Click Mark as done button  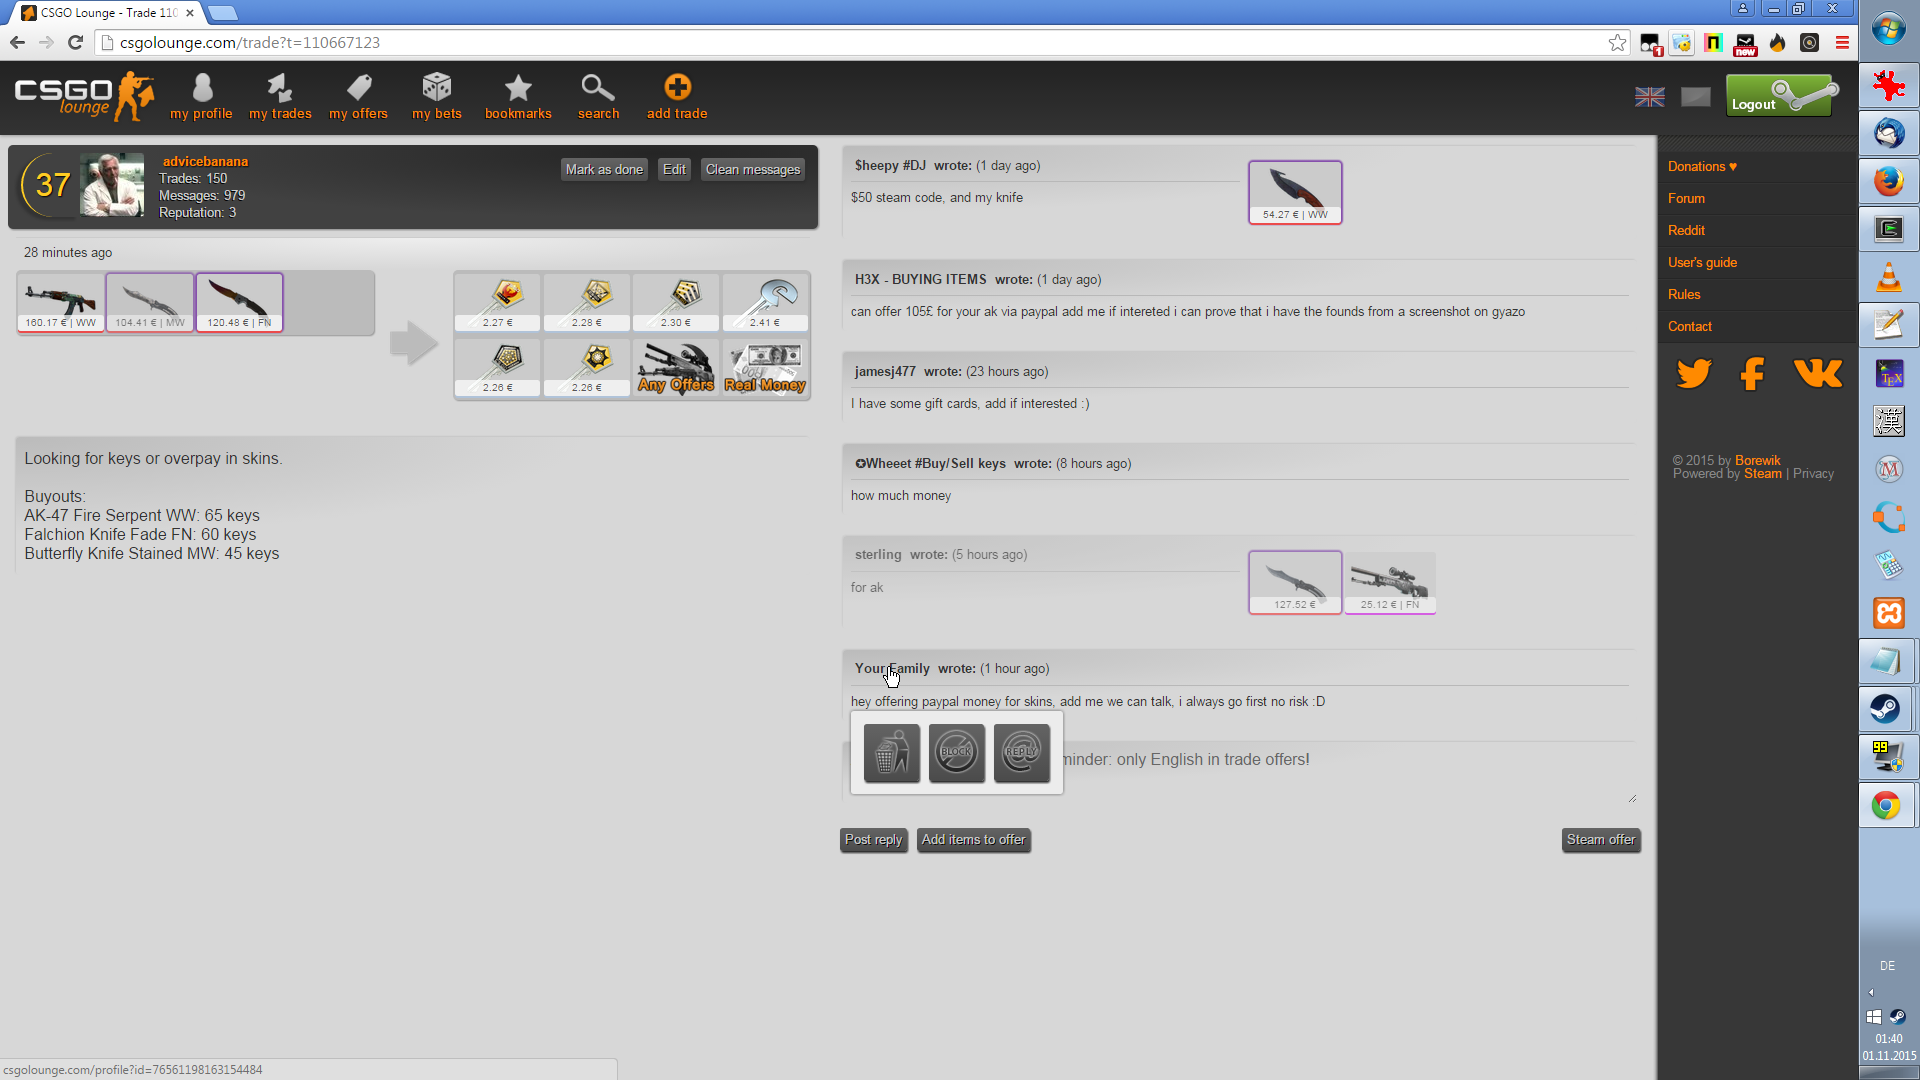(604, 169)
